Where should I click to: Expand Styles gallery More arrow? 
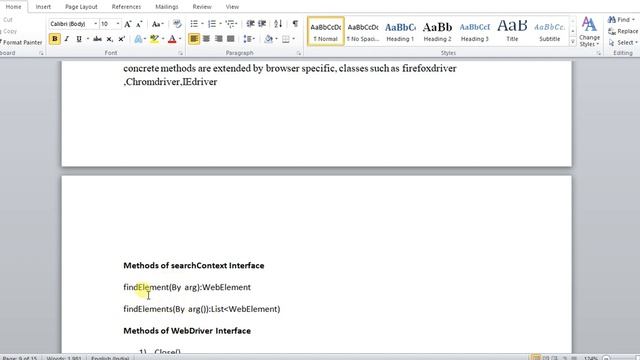coord(572,42)
